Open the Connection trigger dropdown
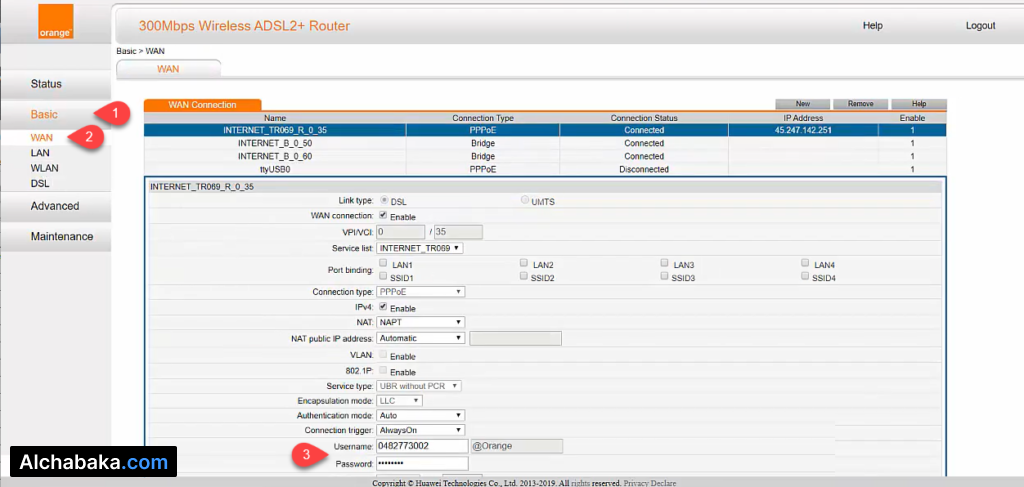Viewport: 1024px width, 487px height. pos(421,430)
